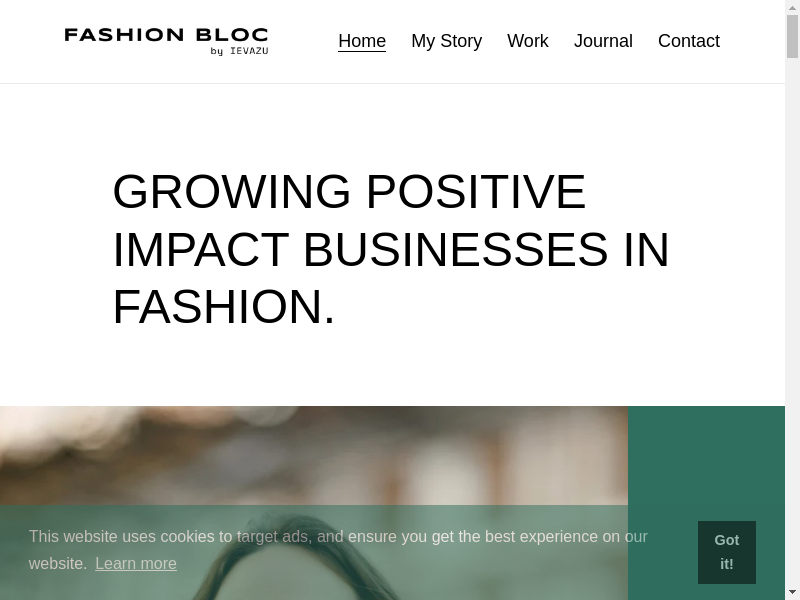Follow the Learn more cookie link
Screen dimensions: 800x600
pos(136,563)
